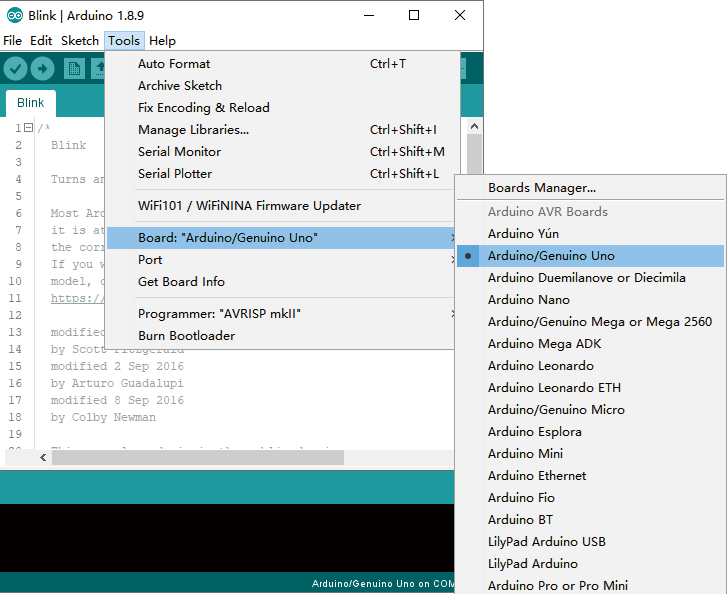727x594 pixels.
Task: Select the Arduino Leonardo board
Action: click(x=590, y=366)
